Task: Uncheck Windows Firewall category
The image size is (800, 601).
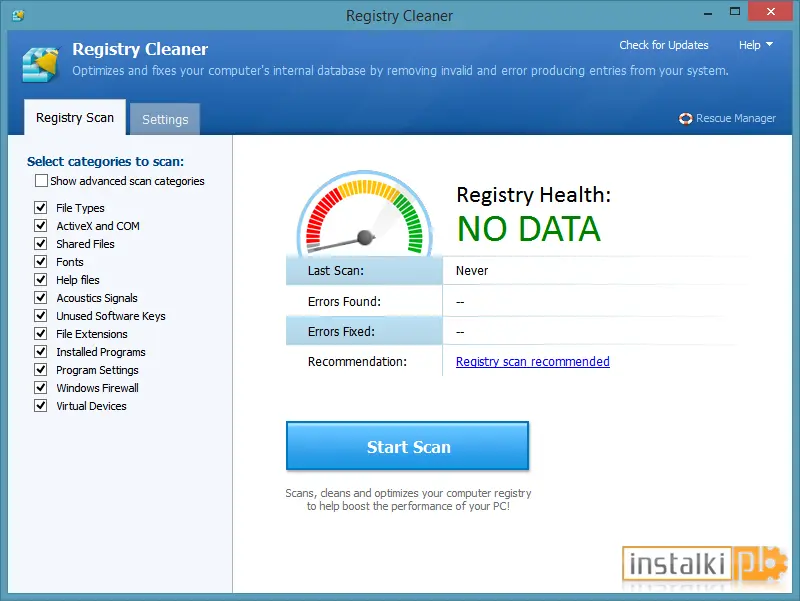Action: 41,388
